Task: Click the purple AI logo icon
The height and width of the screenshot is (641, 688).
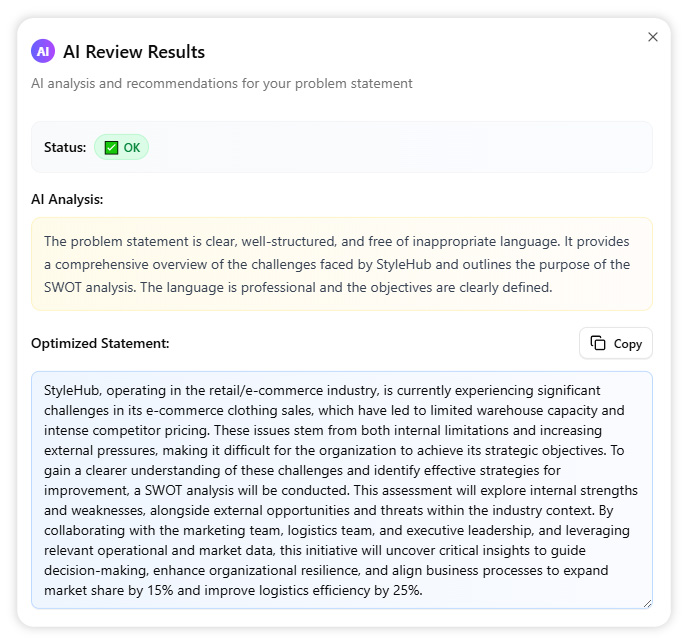Action: pos(43,51)
